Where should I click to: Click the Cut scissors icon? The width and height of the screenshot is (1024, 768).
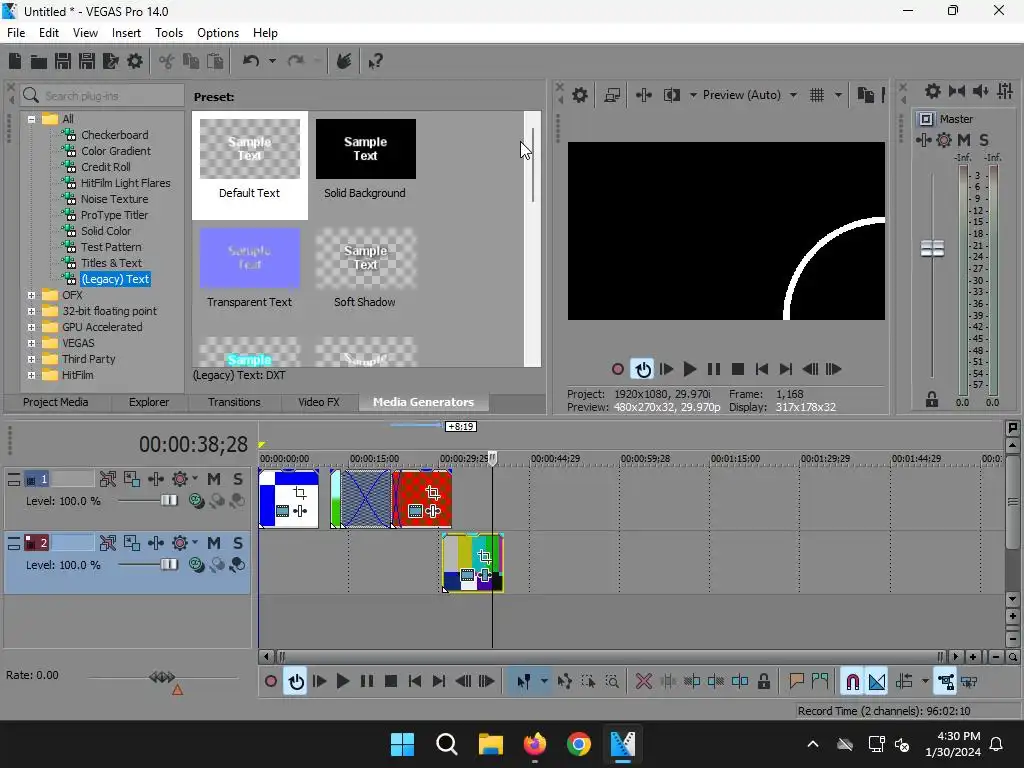tap(167, 61)
